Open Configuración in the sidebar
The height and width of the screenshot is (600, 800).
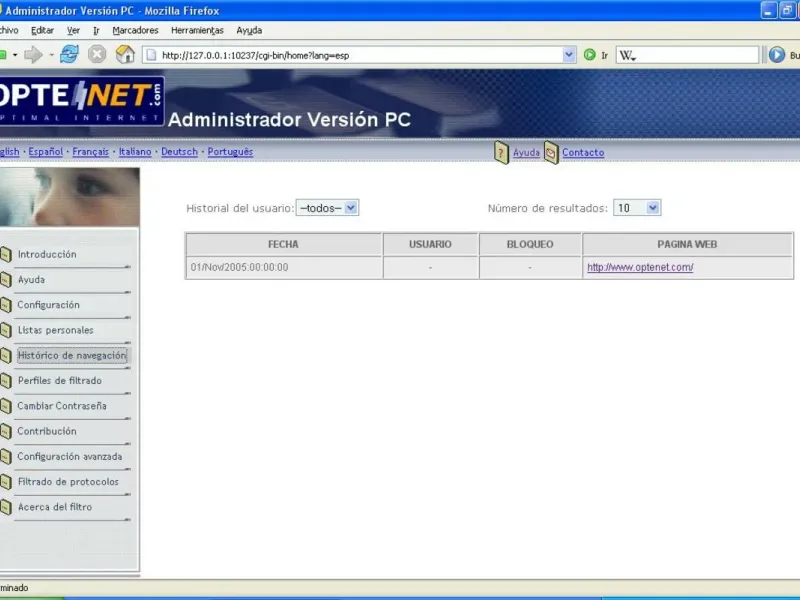48,305
